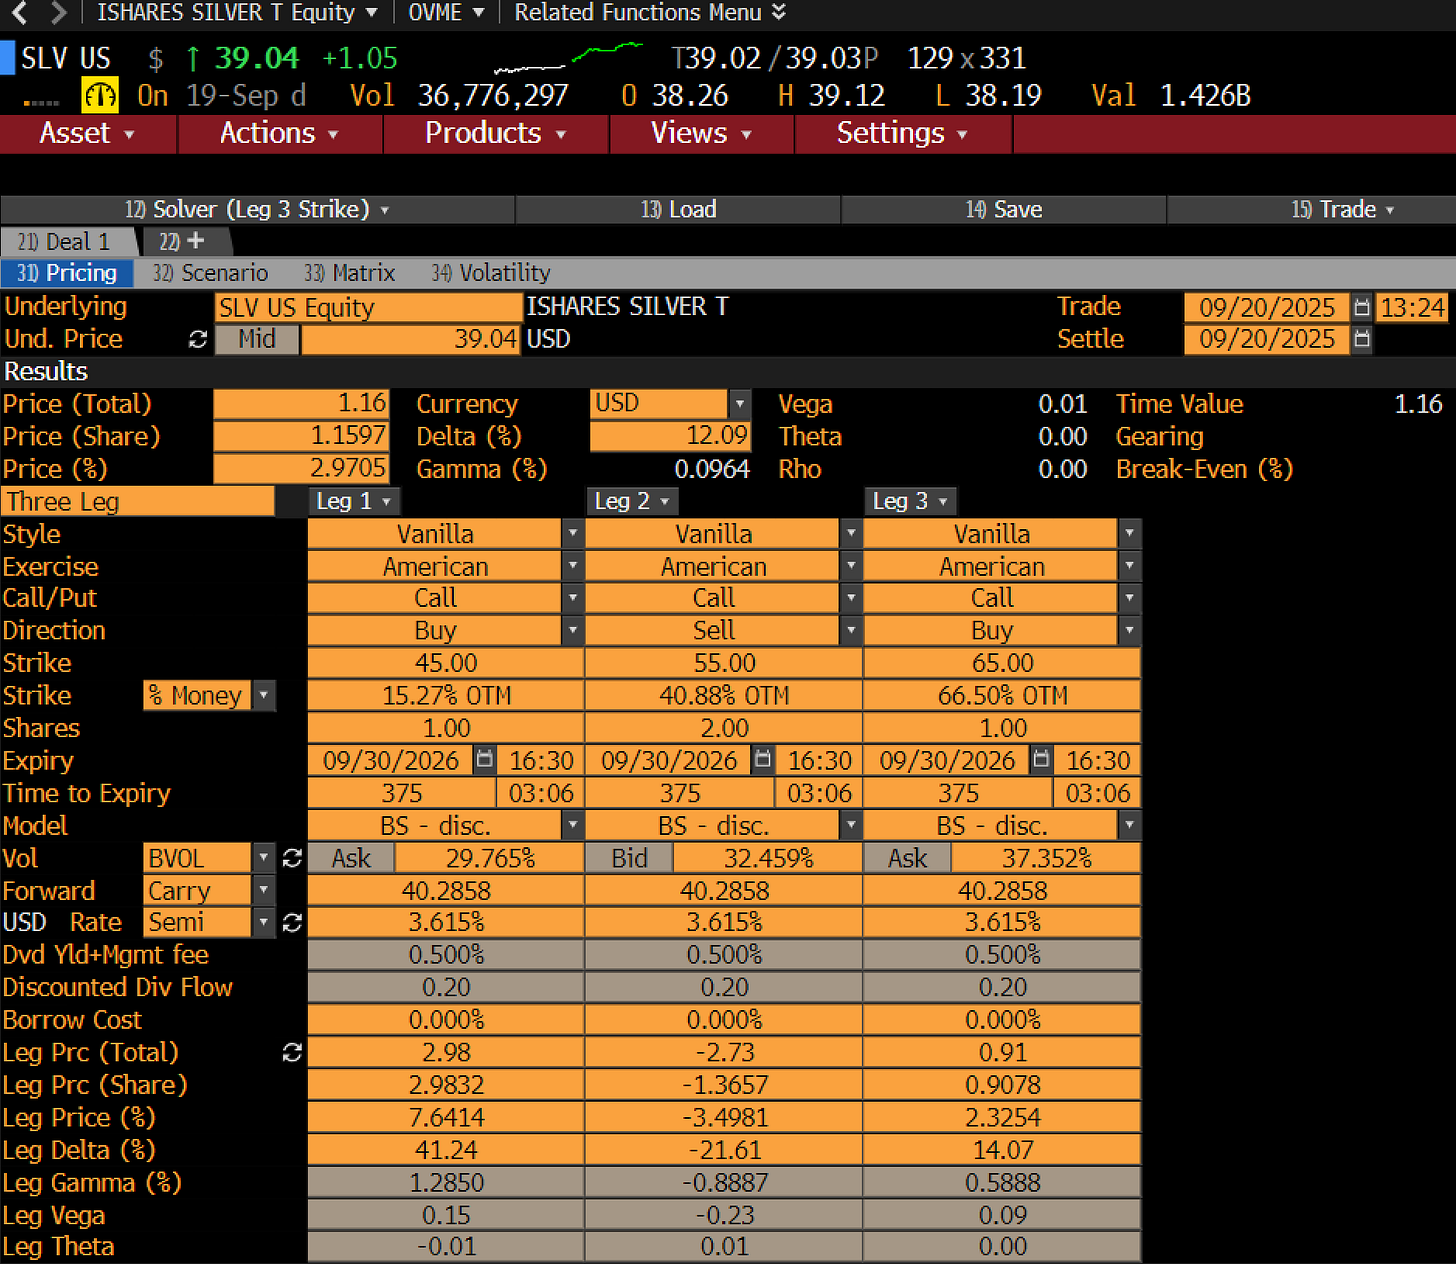The height and width of the screenshot is (1264, 1456).
Task: Edit the Price (Total) 1.16 field
Action: coord(301,404)
